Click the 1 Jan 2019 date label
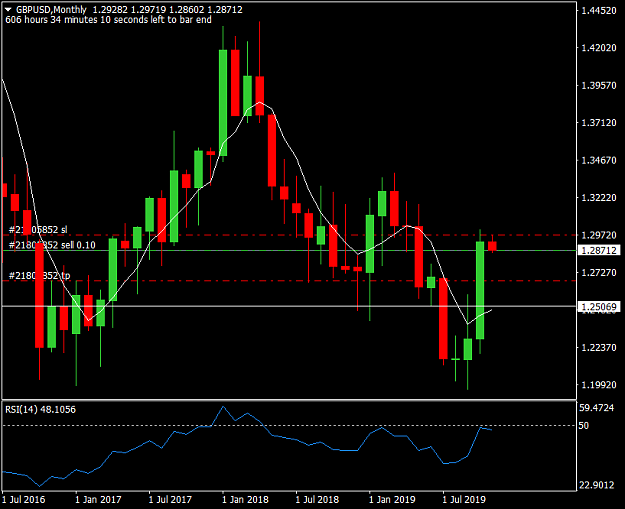 tap(392, 499)
